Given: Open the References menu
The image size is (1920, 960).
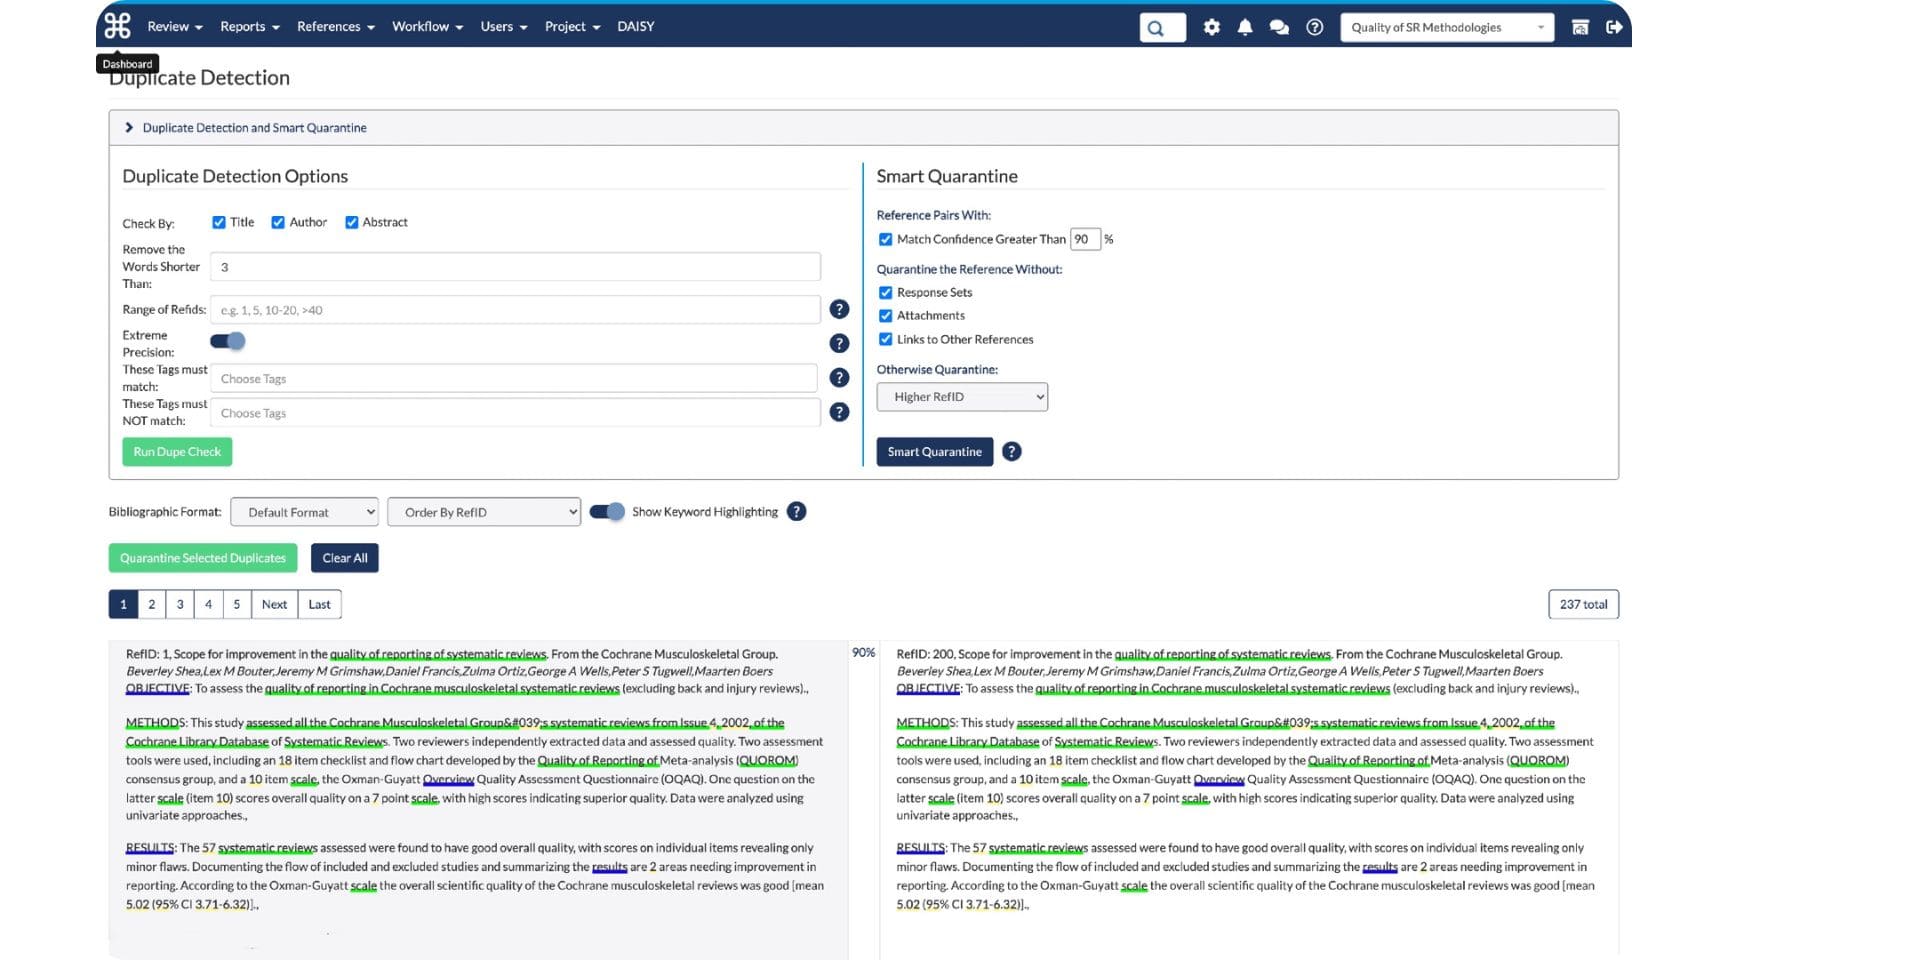Looking at the screenshot, I should (335, 27).
